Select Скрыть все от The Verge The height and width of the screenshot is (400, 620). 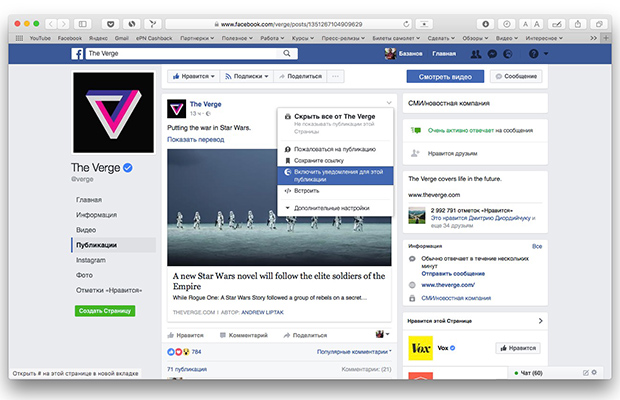(x=335, y=123)
